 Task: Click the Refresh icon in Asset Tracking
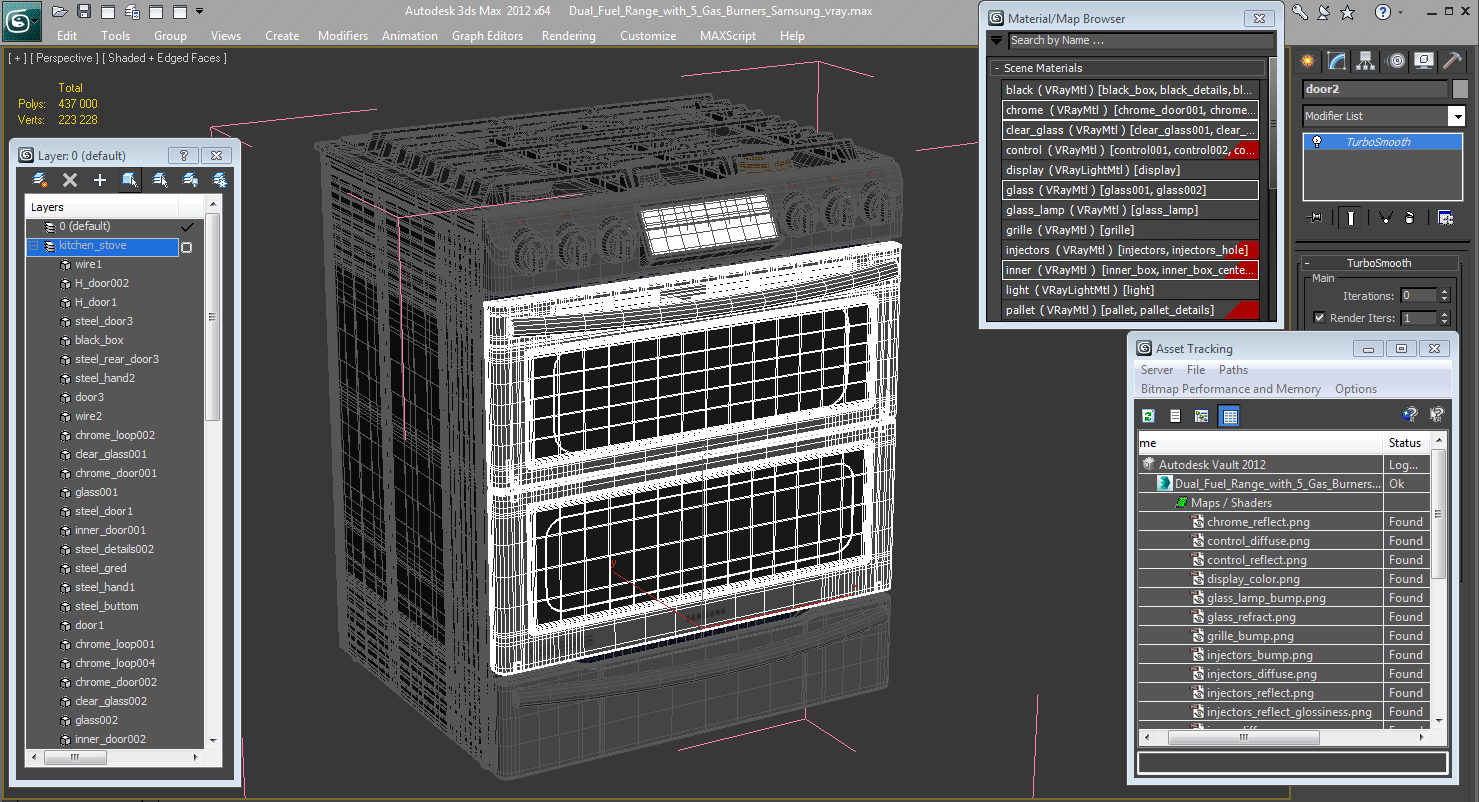[1148, 416]
